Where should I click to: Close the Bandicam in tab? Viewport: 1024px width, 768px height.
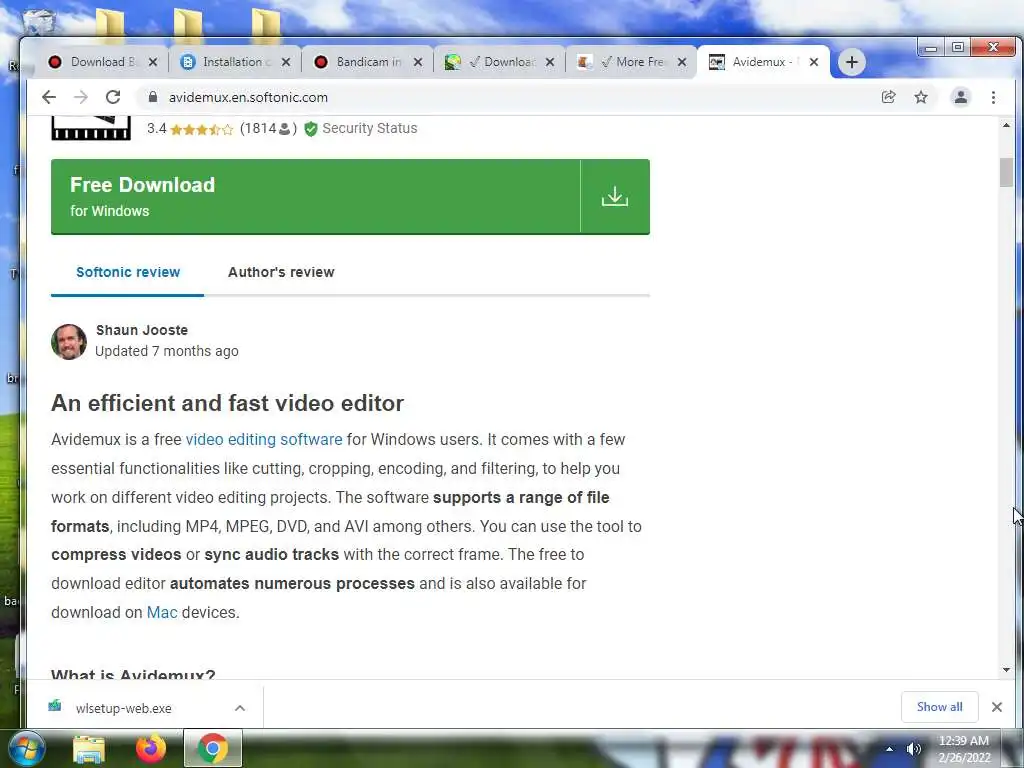tap(418, 62)
